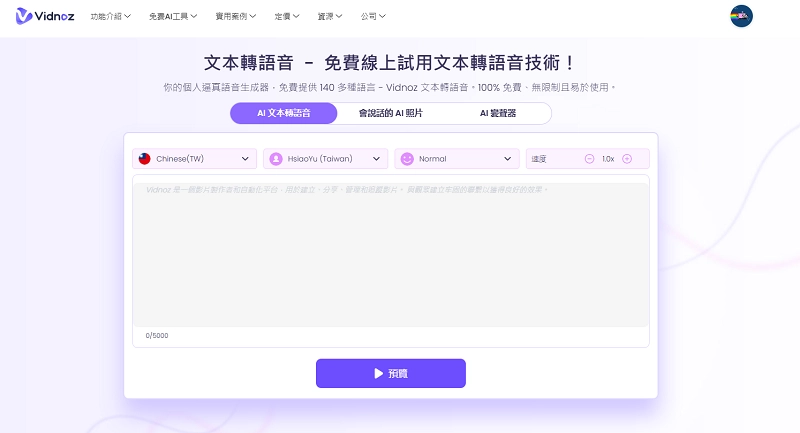Click the 速度 speed label
Viewport: 800px width, 433px height.
click(x=539, y=159)
